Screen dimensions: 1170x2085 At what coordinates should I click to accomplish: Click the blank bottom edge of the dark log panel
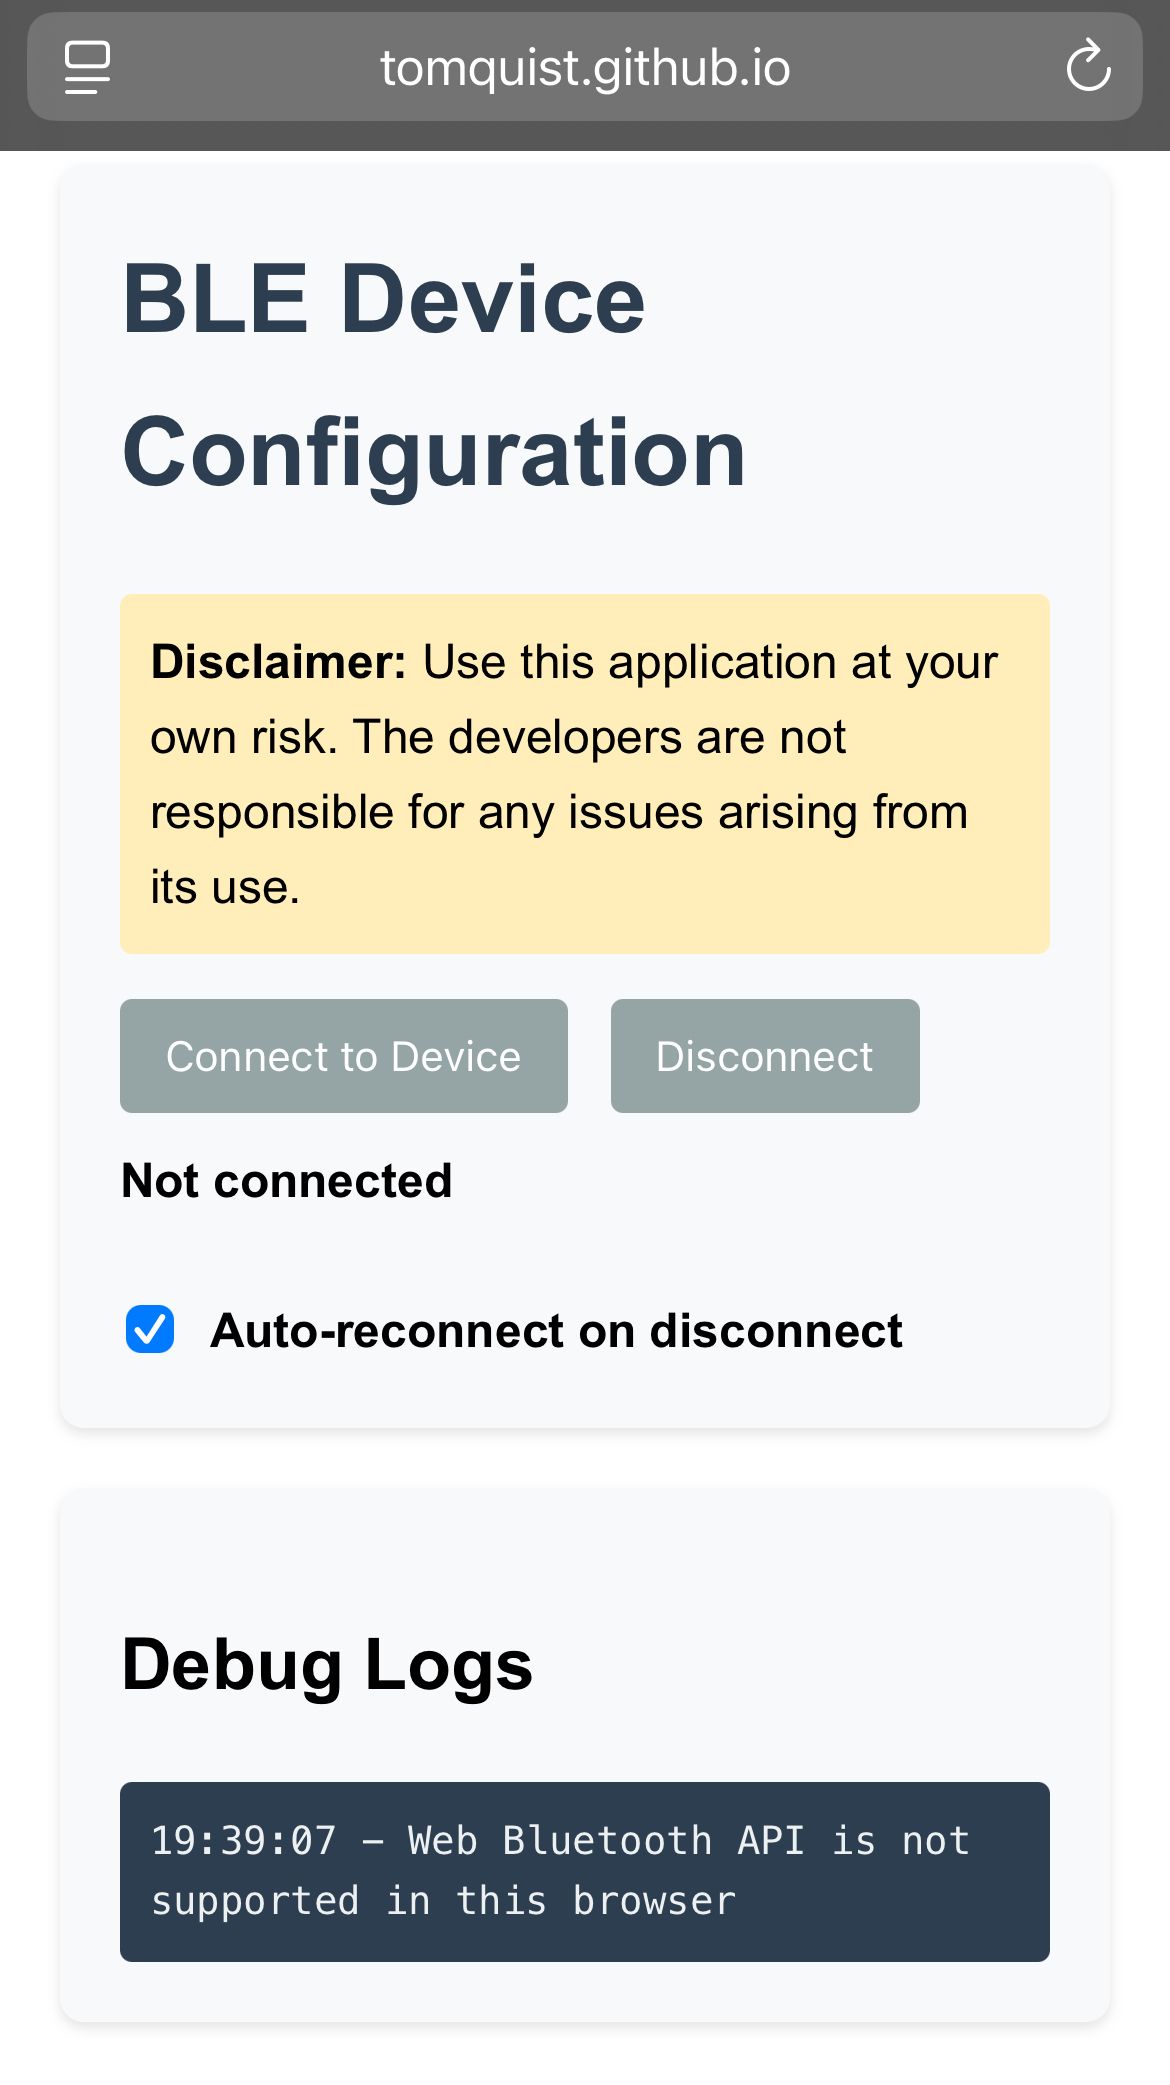click(x=585, y=1946)
